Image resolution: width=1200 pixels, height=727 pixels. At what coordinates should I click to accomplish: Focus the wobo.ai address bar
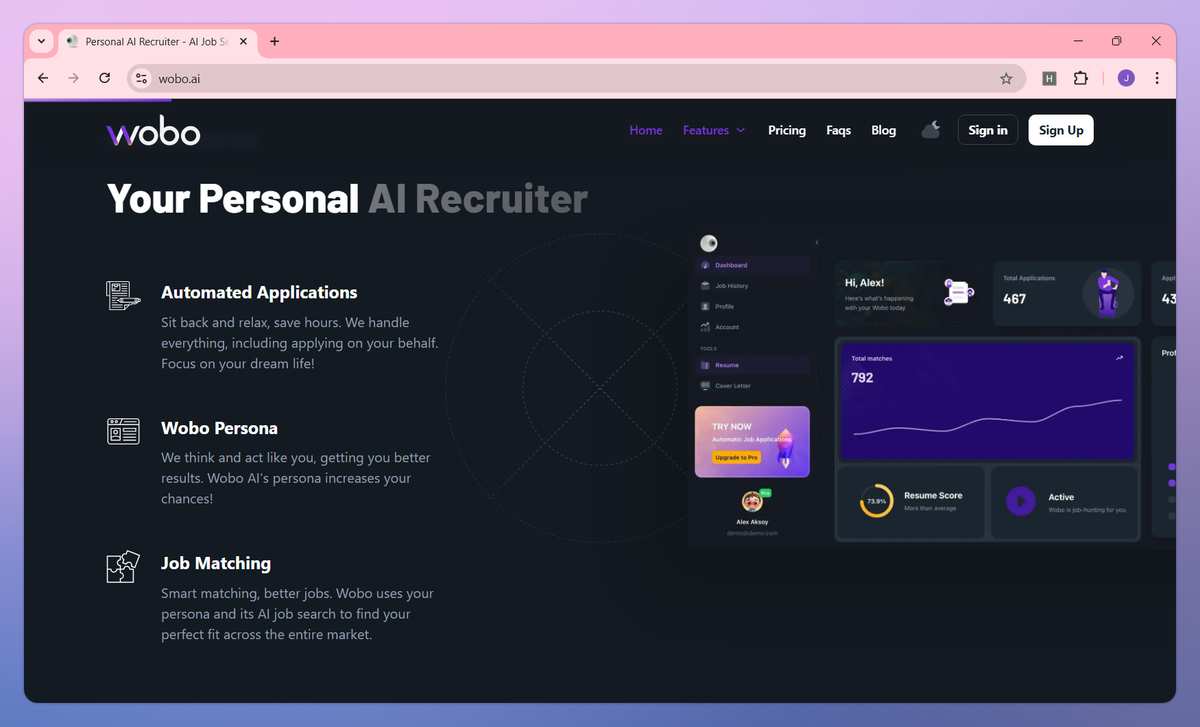tap(575, 78)
